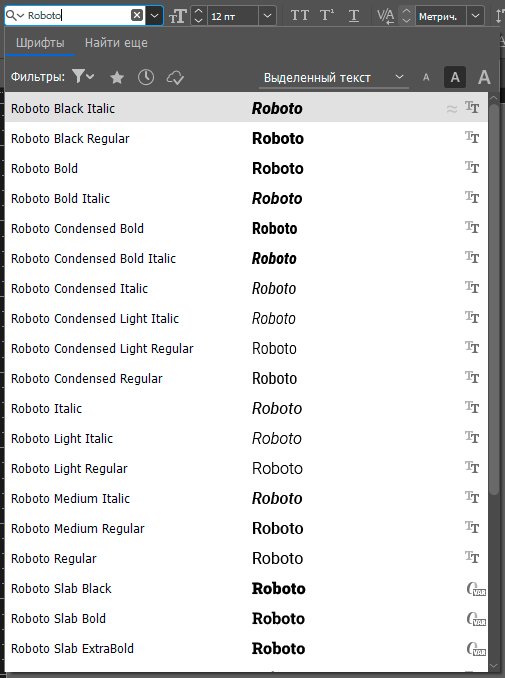Open the font family dropdown arrow

pos(154,16)
